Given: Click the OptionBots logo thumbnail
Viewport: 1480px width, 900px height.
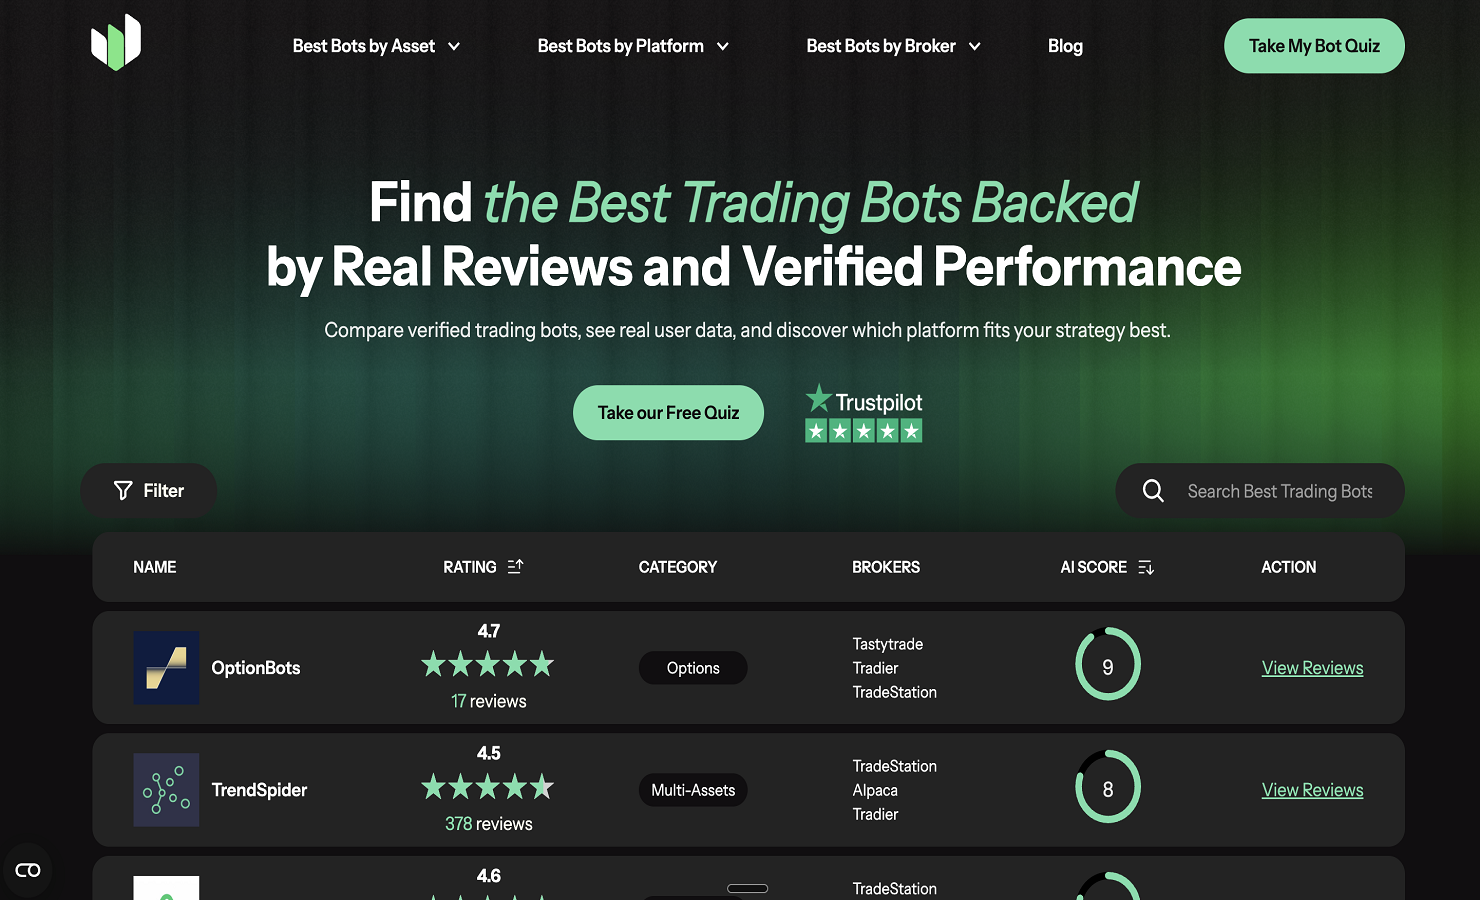Looking at the screenshot, I should [166, 667].
